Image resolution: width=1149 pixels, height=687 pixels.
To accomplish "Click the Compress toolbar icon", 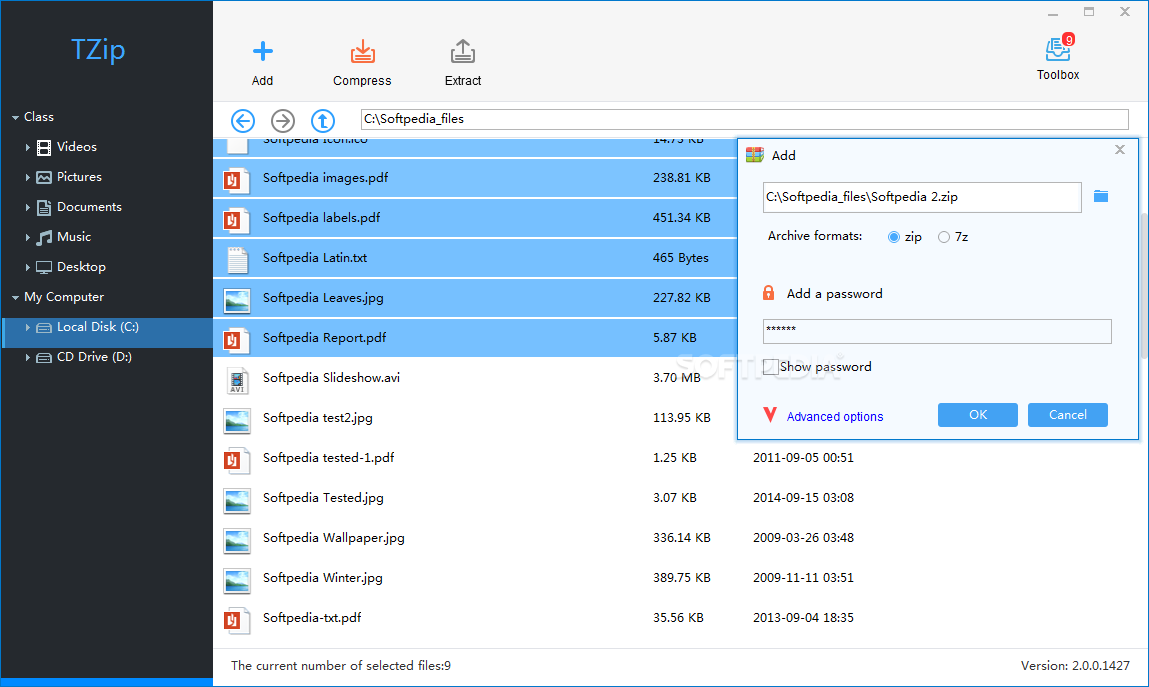I will 362,52.
